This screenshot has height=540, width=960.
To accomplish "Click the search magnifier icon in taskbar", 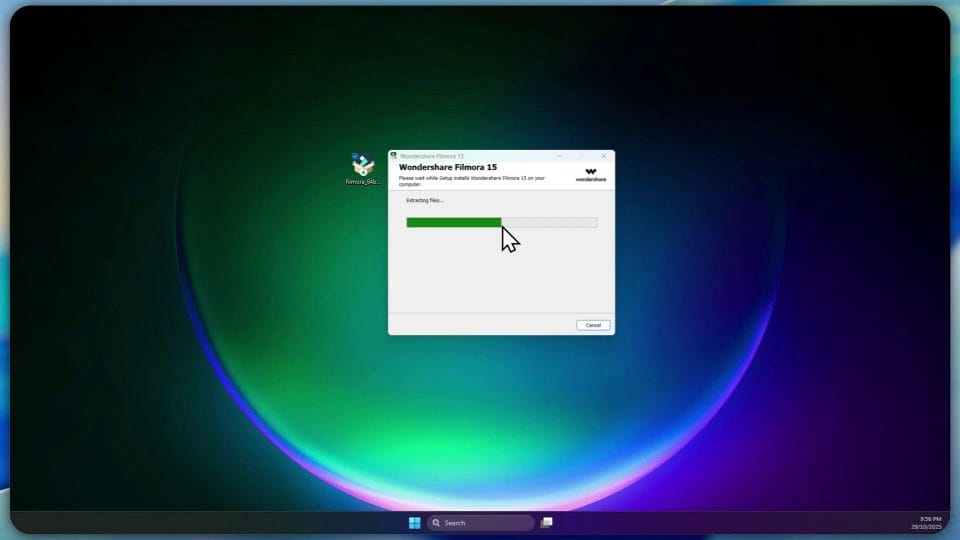I will [436, 523].
